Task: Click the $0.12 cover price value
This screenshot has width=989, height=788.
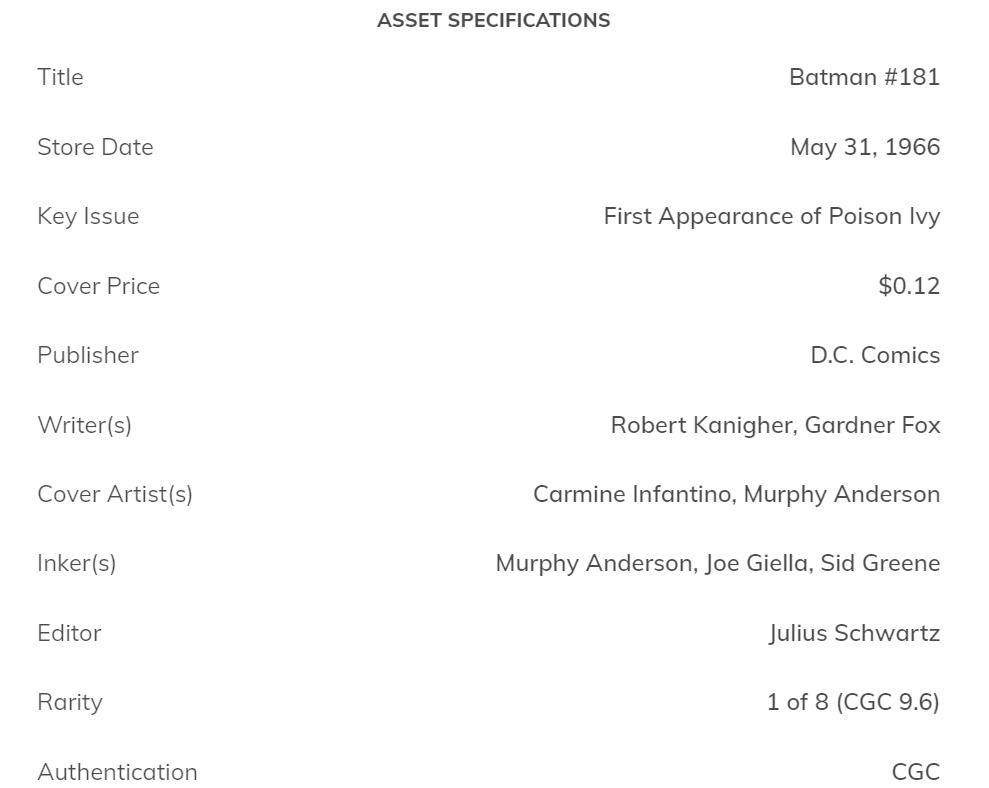Action: coord(909,286)
